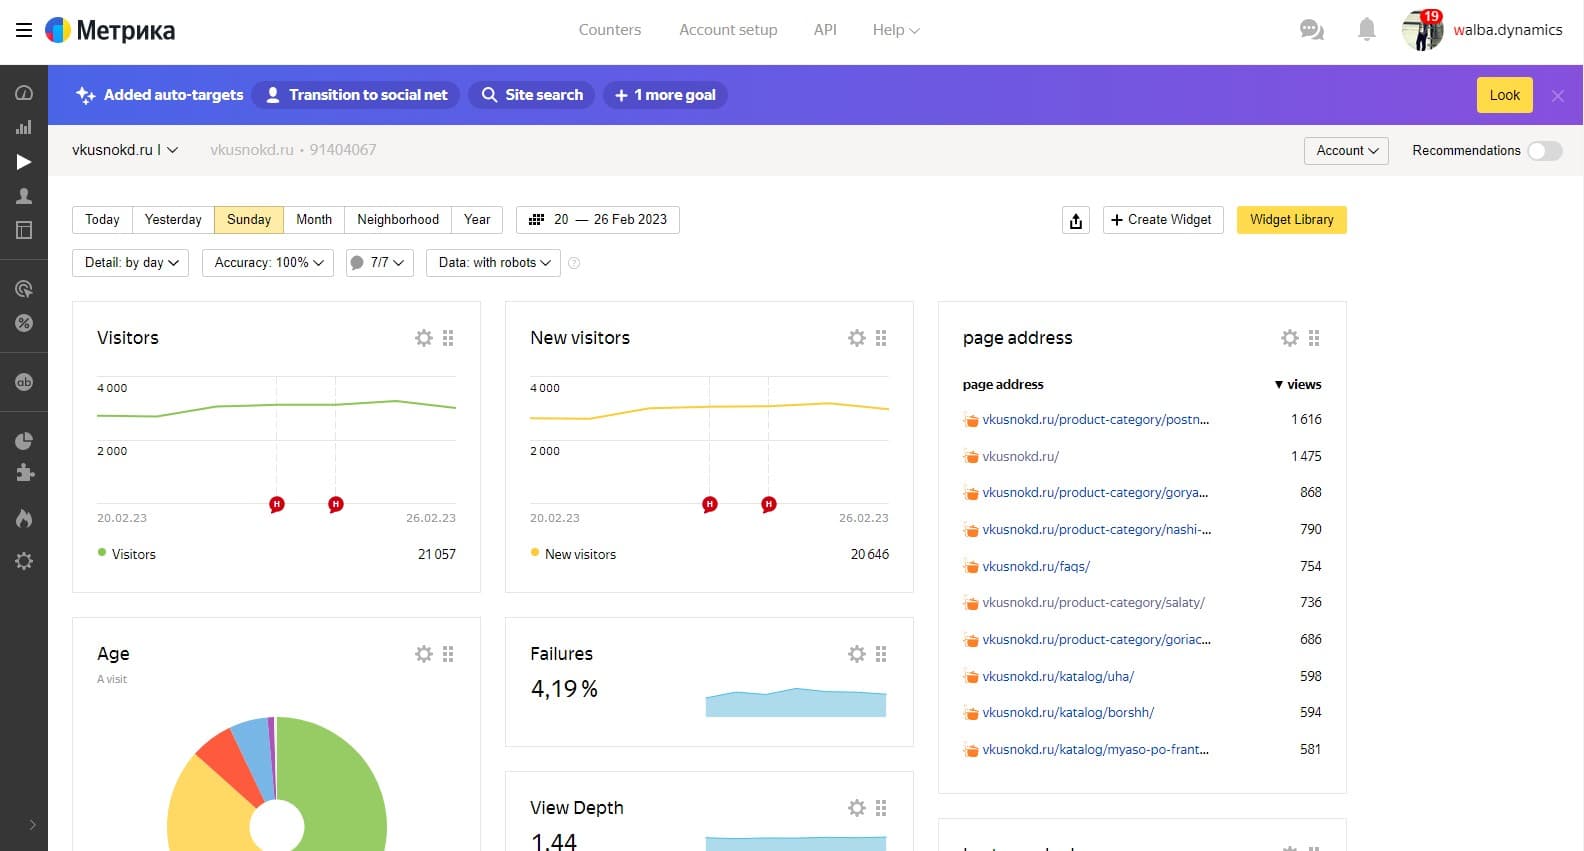1584x851 pixels.
Task: Open the Accuracy: 100% dropdown
Action: (x=269, y=263)
